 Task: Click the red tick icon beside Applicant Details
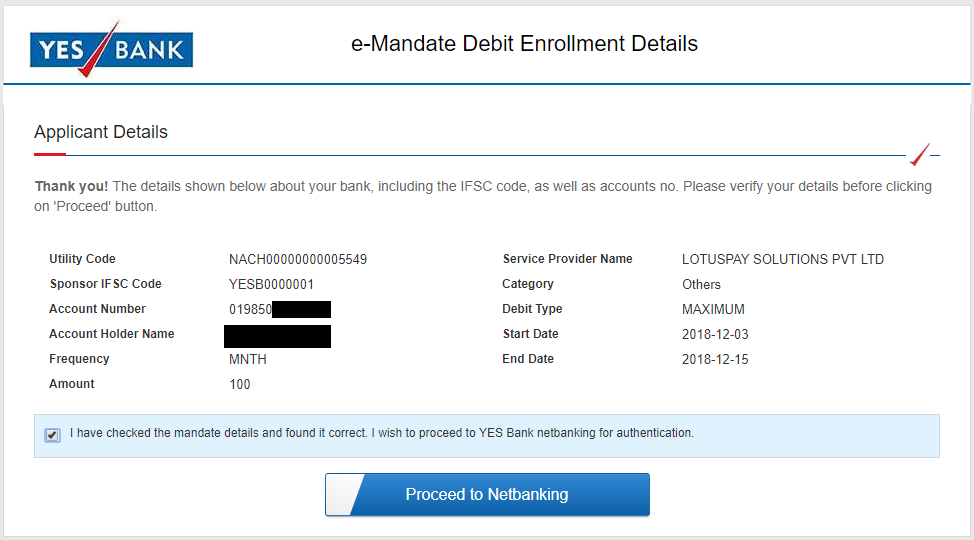920,155
